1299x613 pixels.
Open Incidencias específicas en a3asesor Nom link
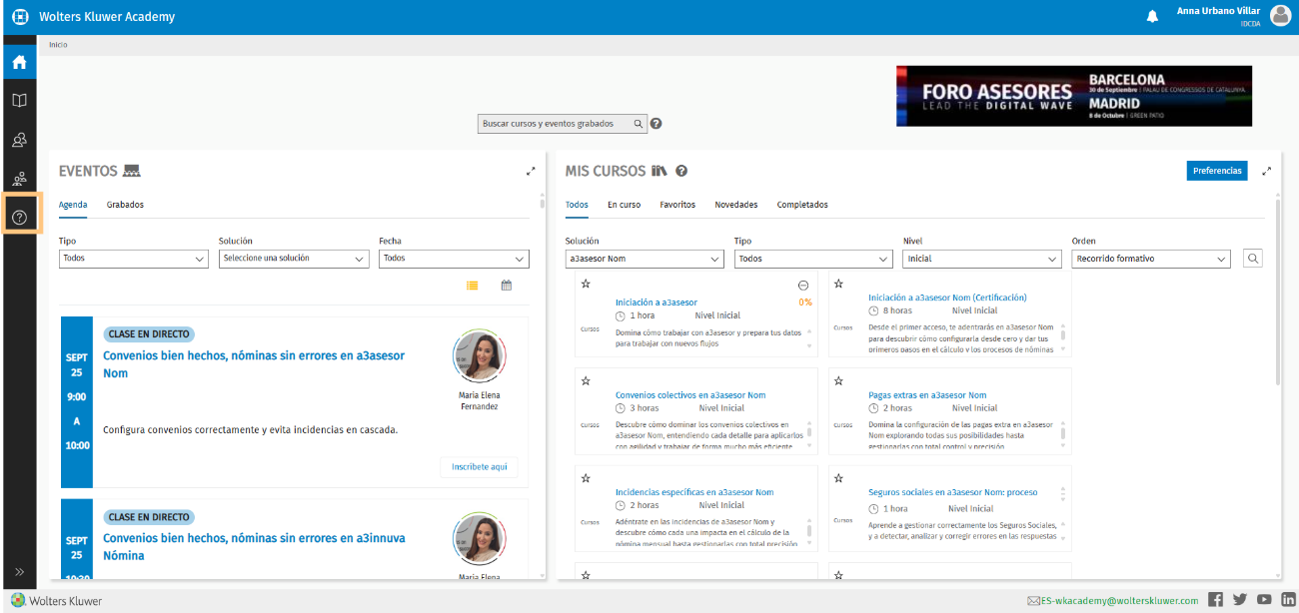694,492
